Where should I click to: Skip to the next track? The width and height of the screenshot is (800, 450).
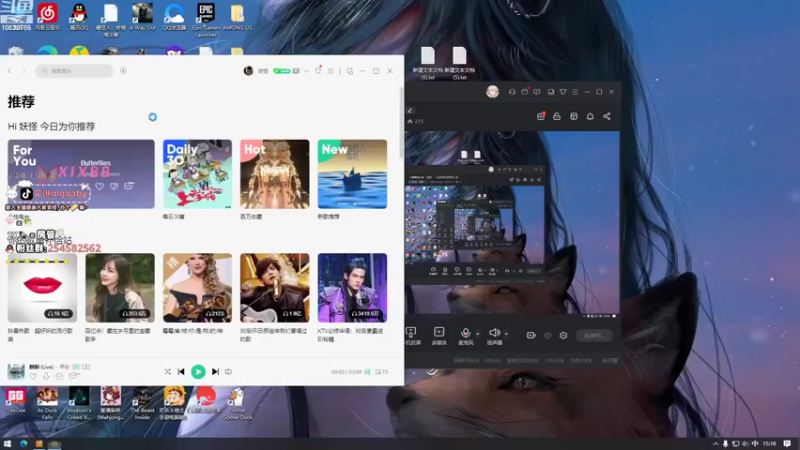point(215,372)
